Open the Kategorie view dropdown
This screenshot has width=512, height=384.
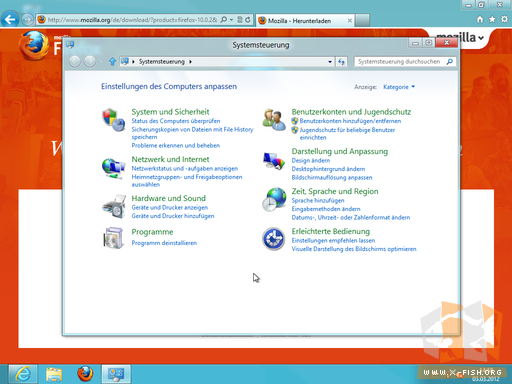[399, 87]
